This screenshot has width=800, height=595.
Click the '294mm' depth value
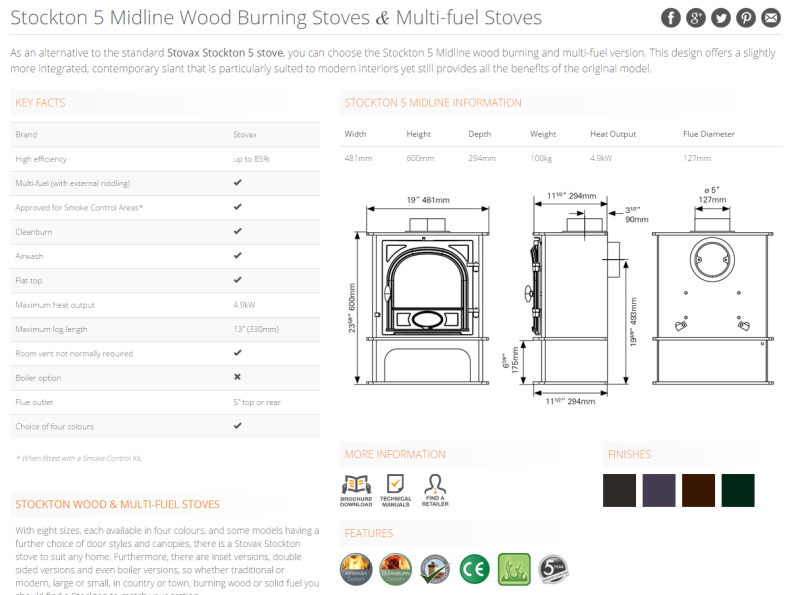(x=482, y=158)
